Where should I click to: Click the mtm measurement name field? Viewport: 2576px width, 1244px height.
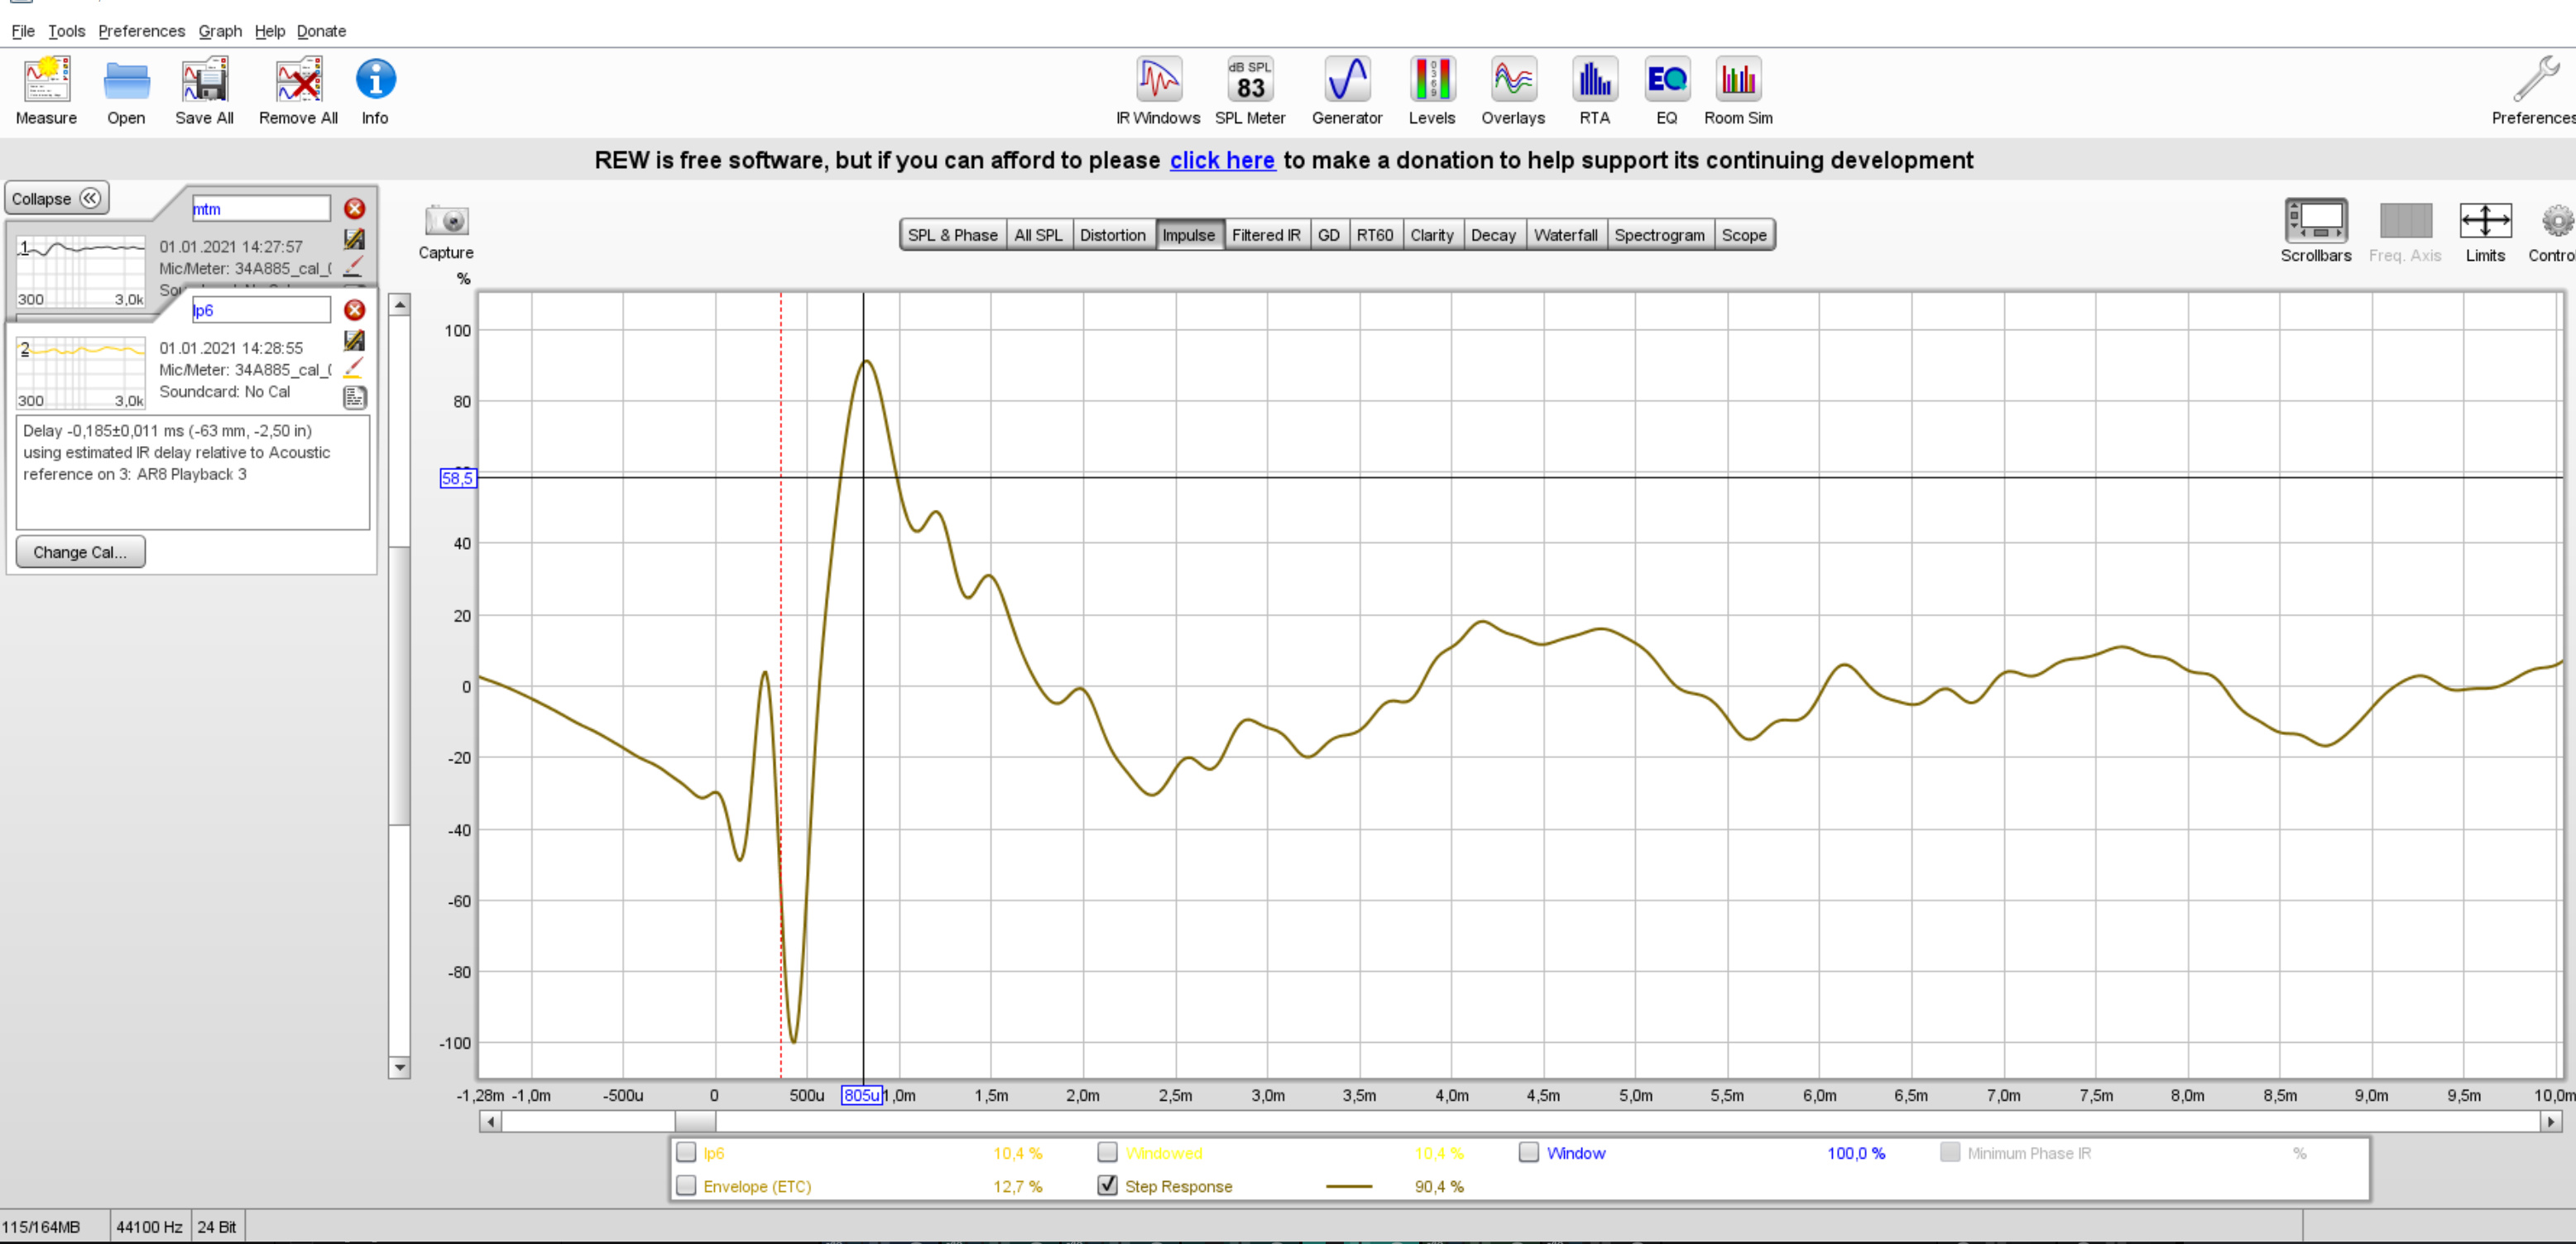pos(260,208)
